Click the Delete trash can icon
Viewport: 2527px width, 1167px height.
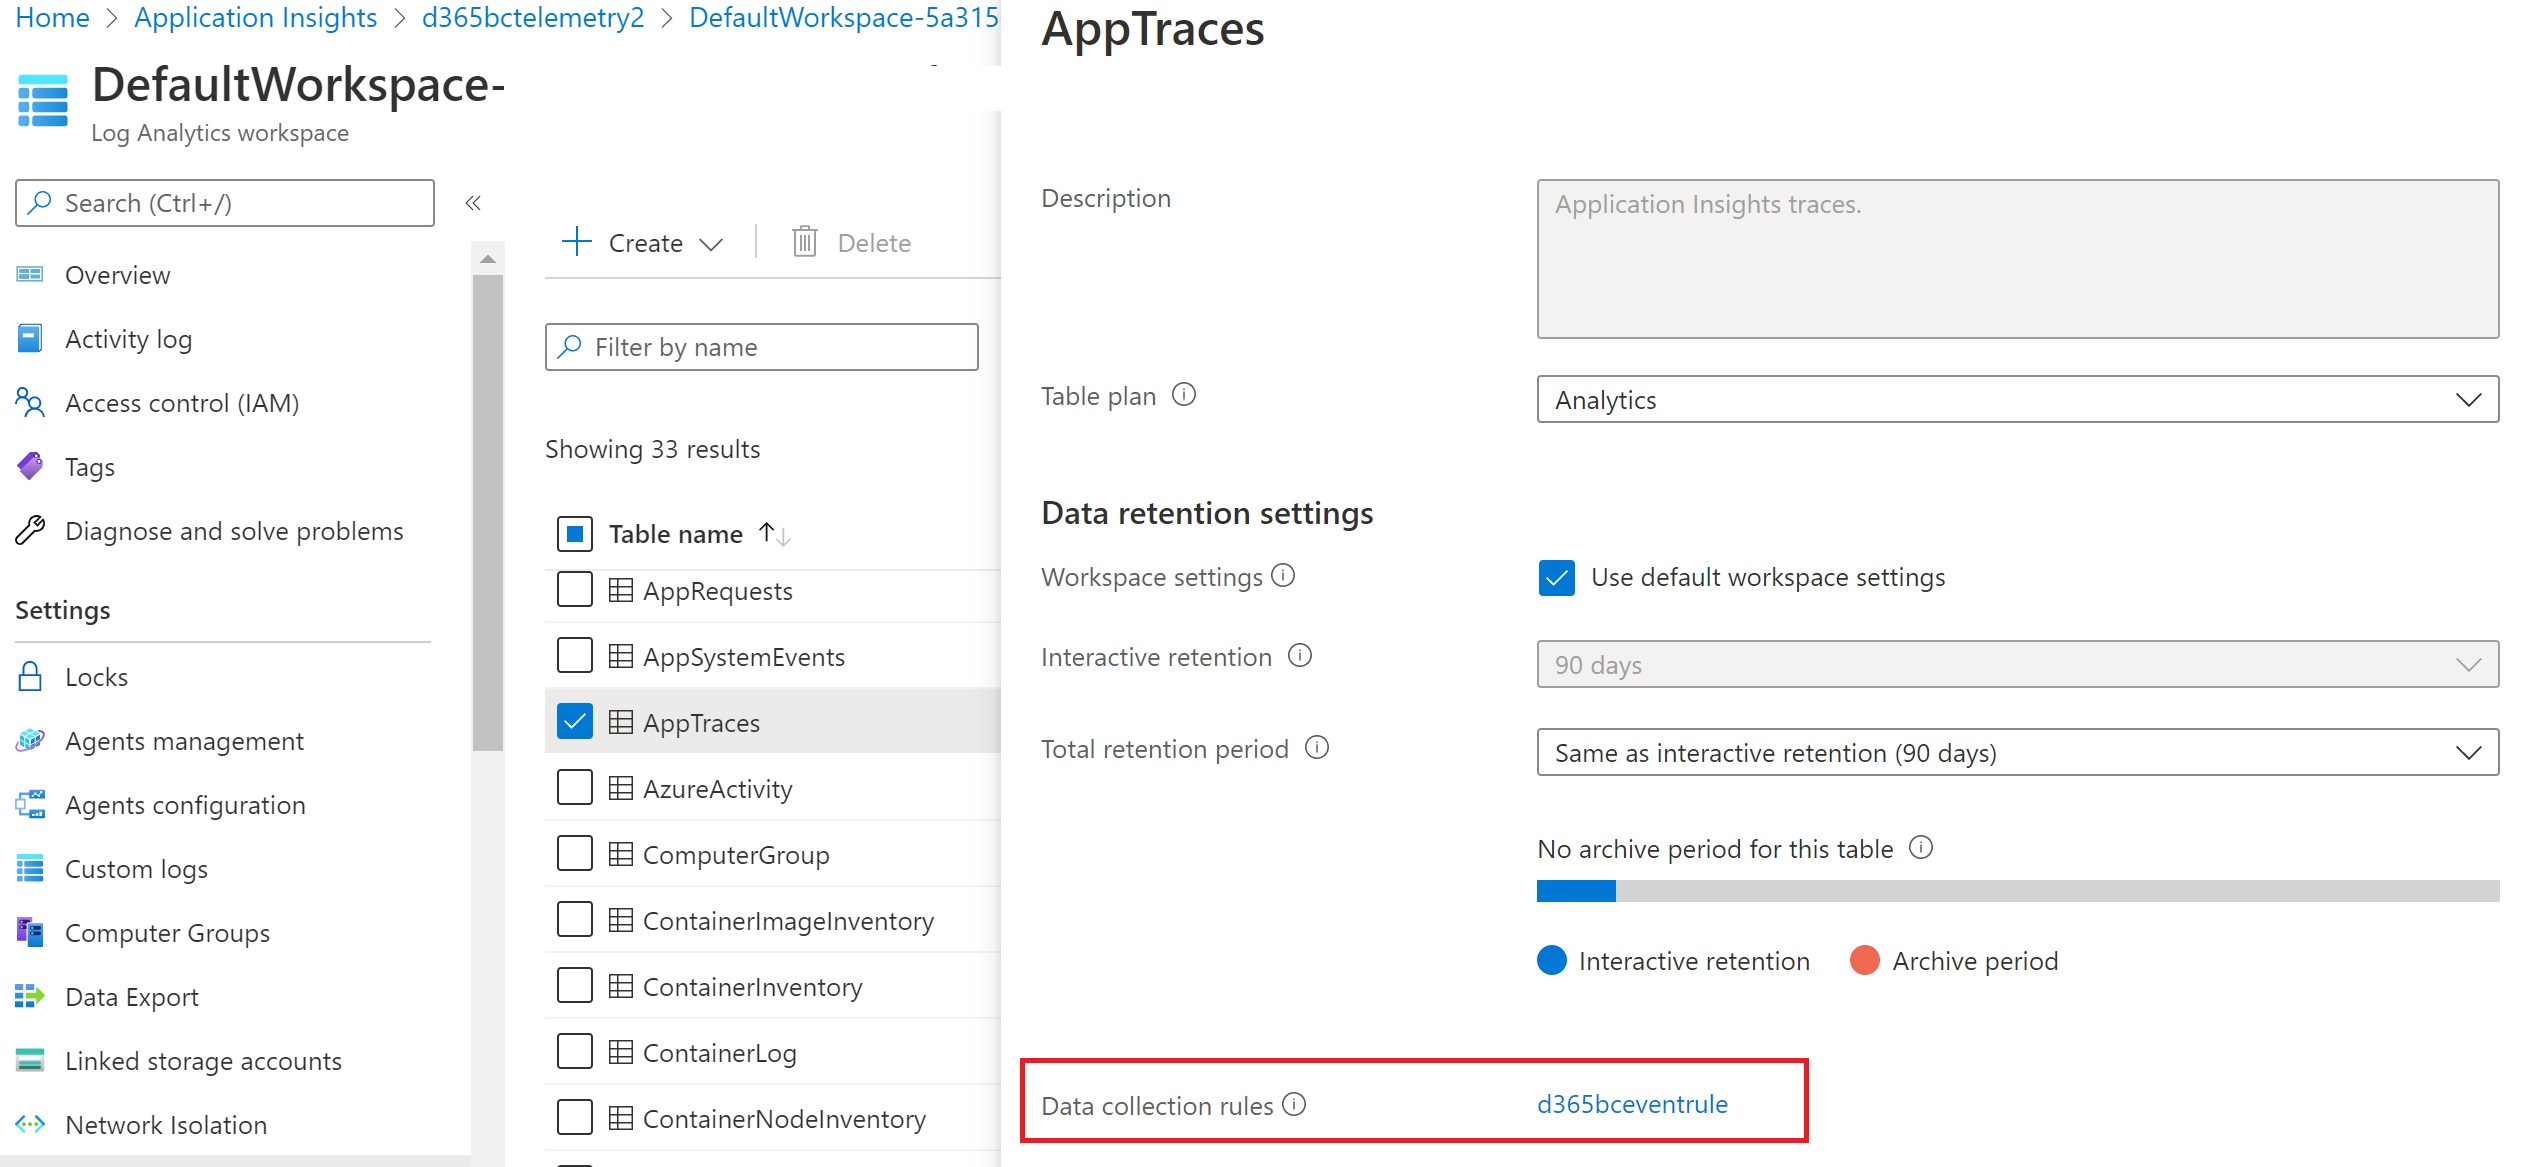[x=804, y=242]
